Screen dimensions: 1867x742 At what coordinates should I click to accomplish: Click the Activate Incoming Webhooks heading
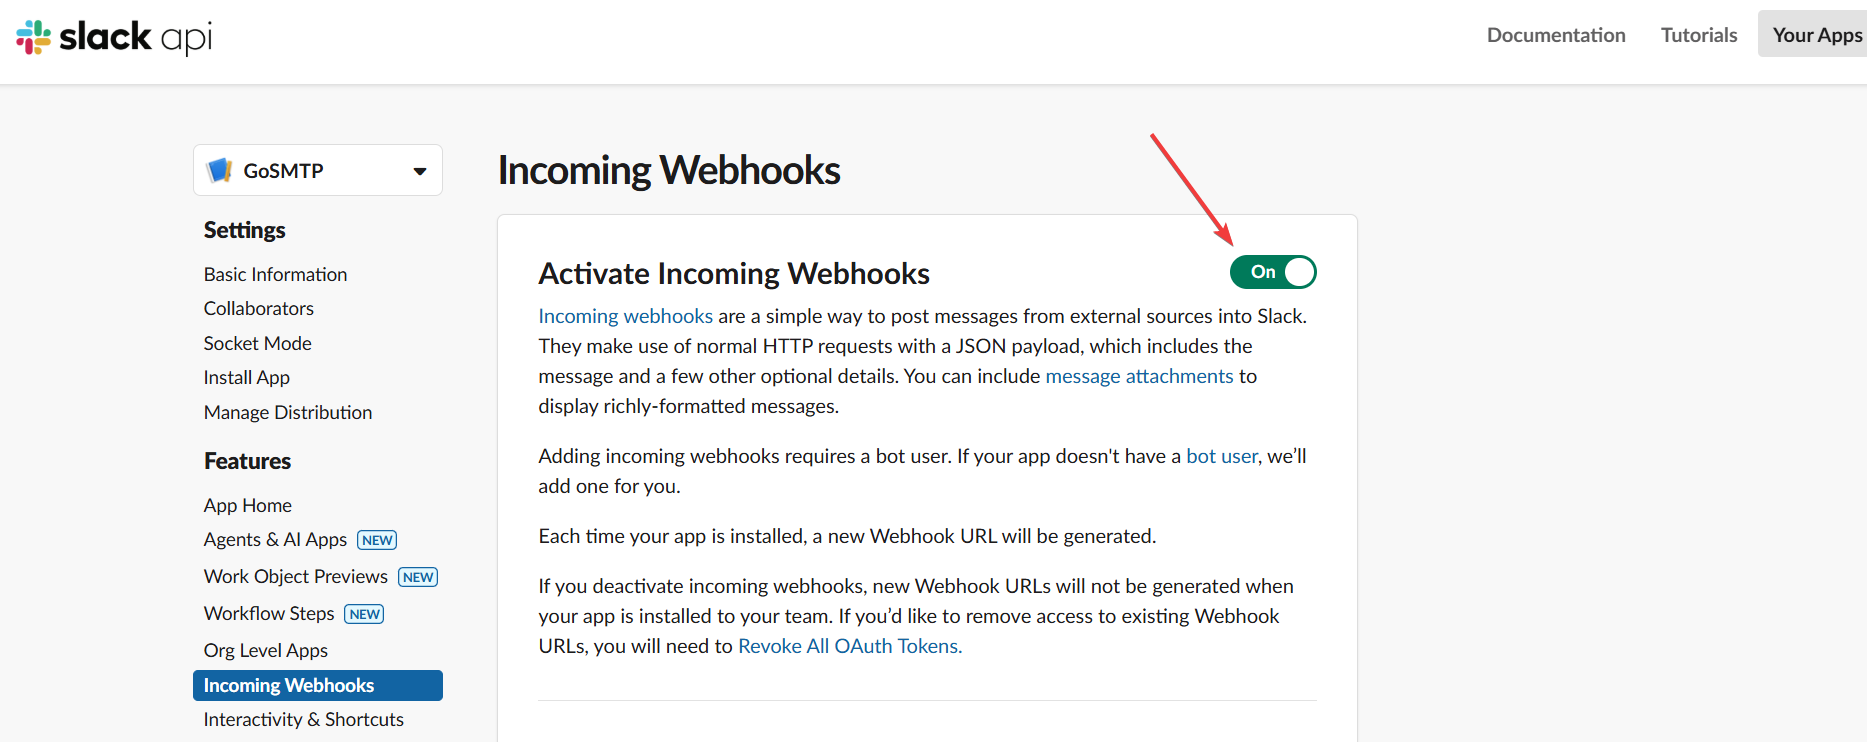coord(734,273)
